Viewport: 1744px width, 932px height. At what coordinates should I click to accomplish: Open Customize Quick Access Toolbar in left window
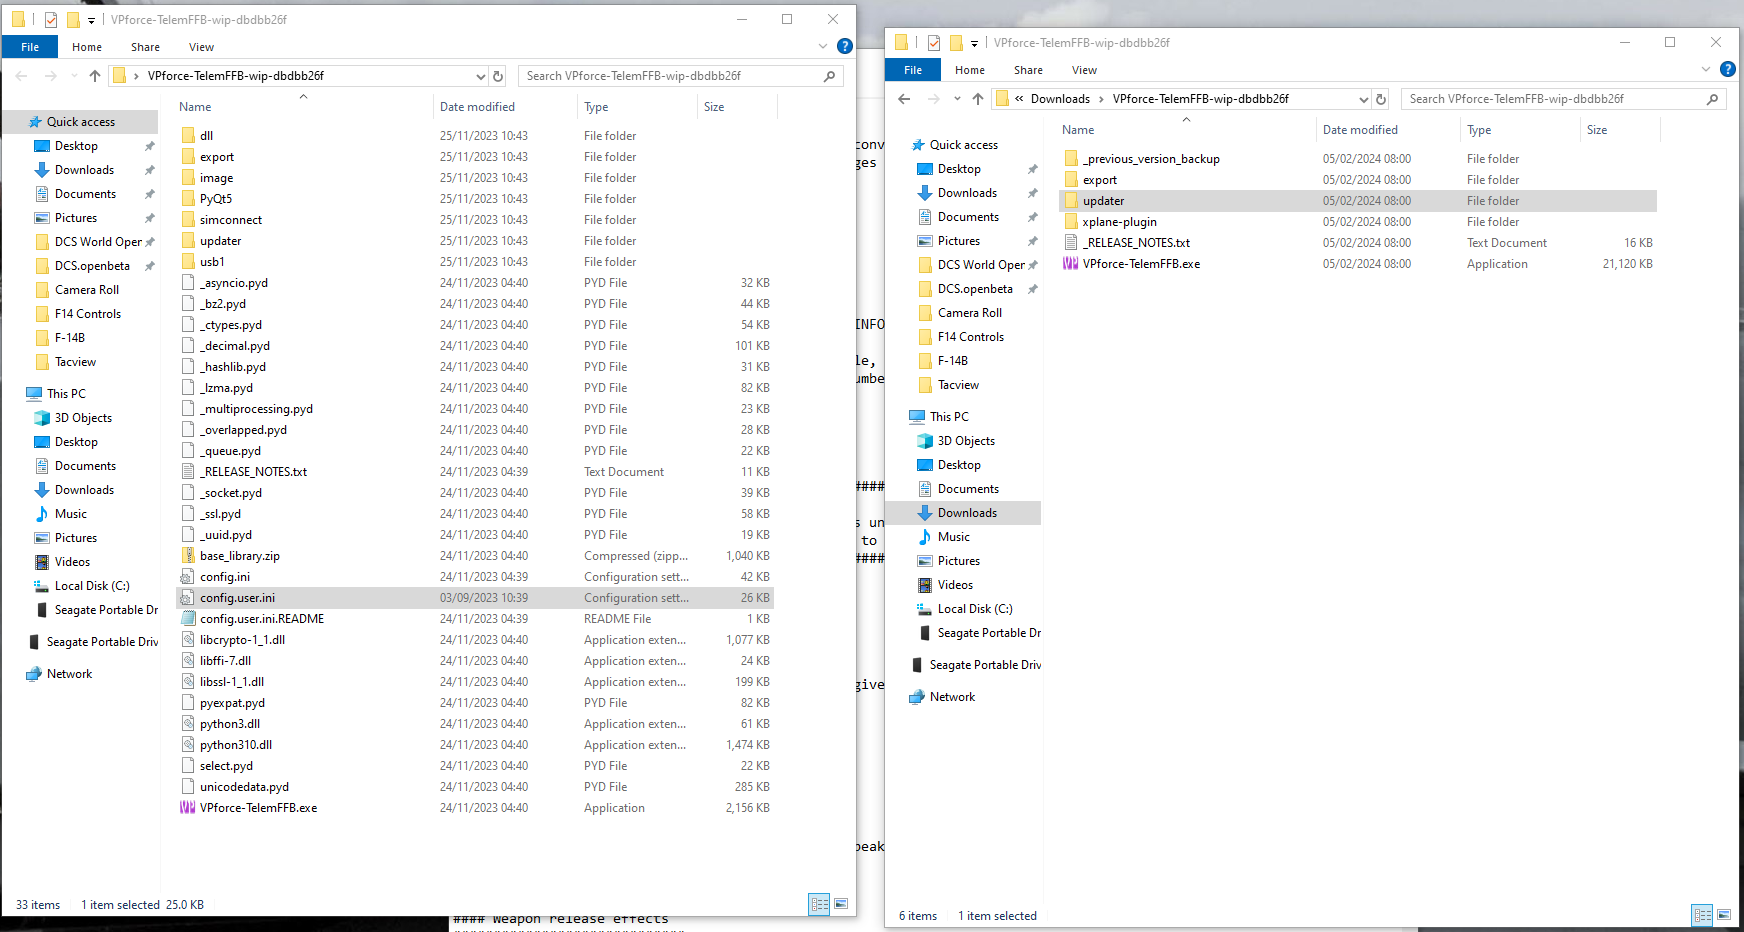click(x=91, y=20)
